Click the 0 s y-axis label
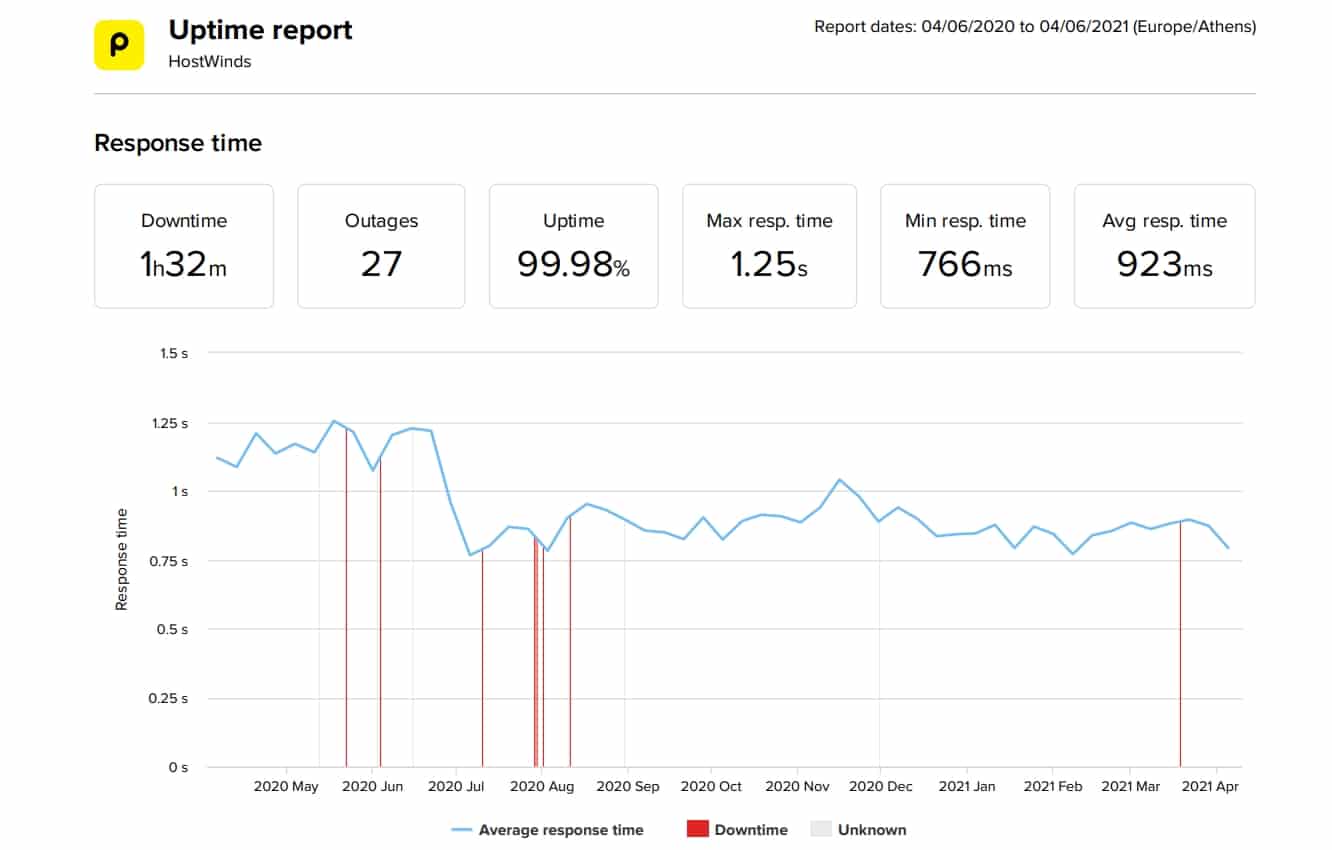This screenshot has width=1332, height=850. [x=178, y=767]
